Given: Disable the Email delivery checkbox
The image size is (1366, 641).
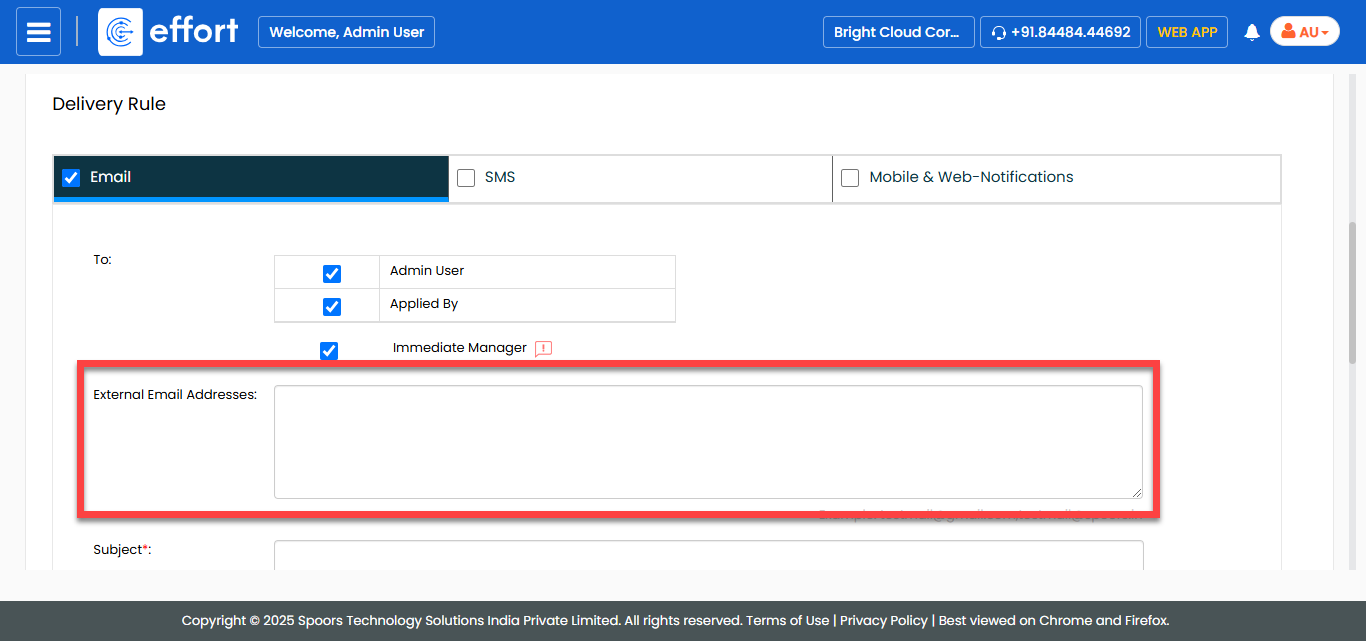Looking at the screenshot, I should tap(71, 178).
